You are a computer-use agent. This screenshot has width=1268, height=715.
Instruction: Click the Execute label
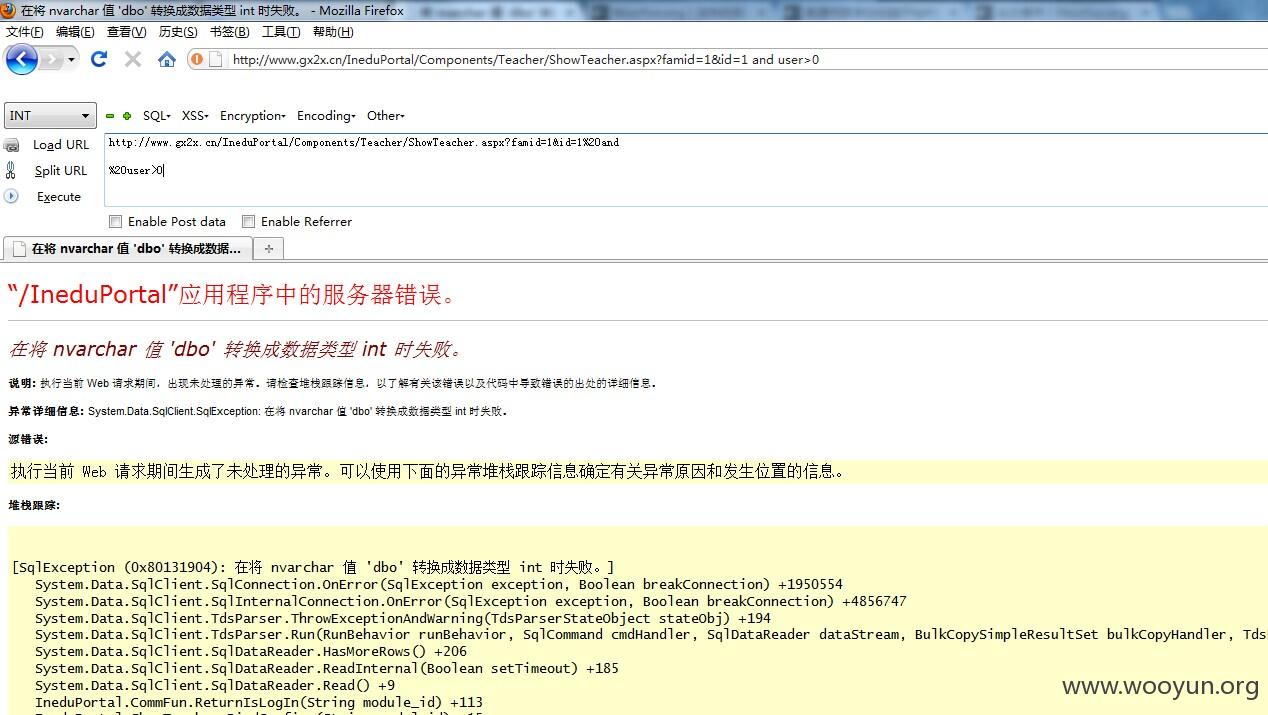(59, 197)
